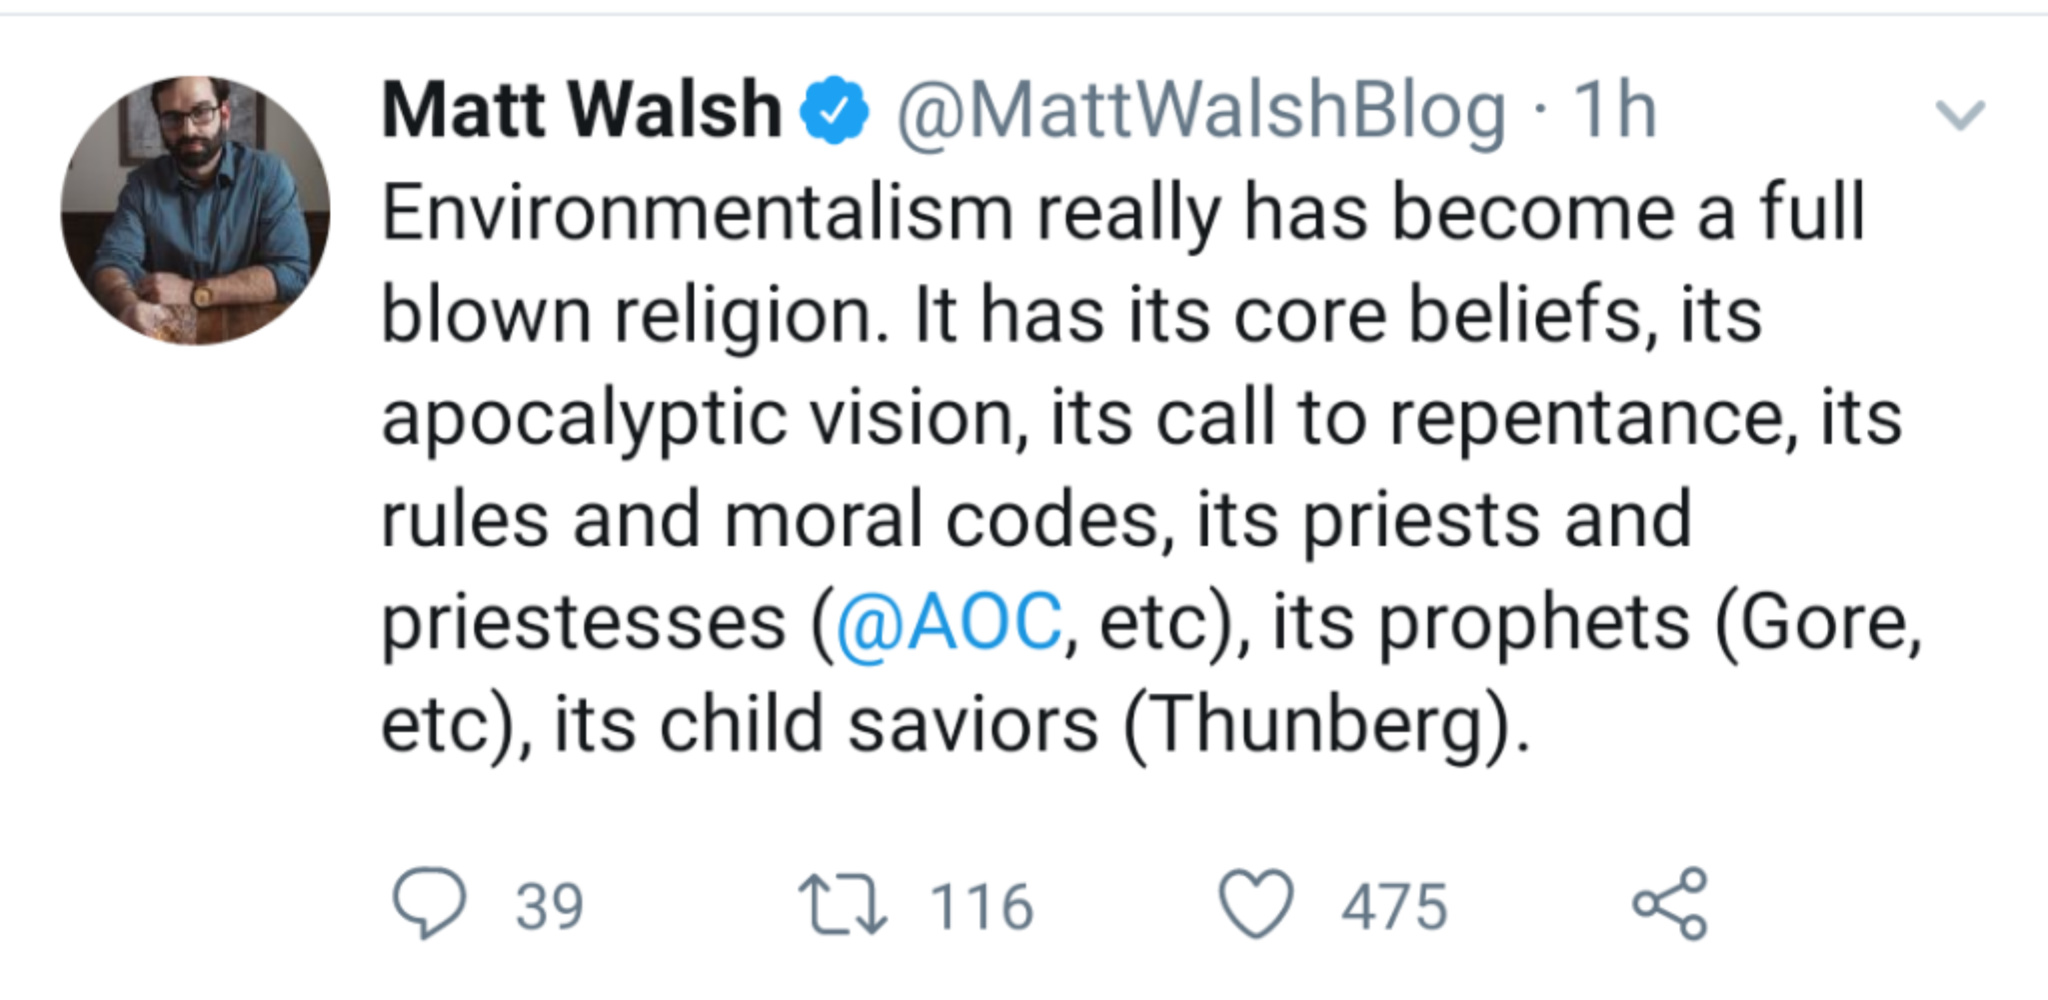Click the 1h timestamp
The height and width of the screenshot is (1000, 2048).
click(1615, 109)
